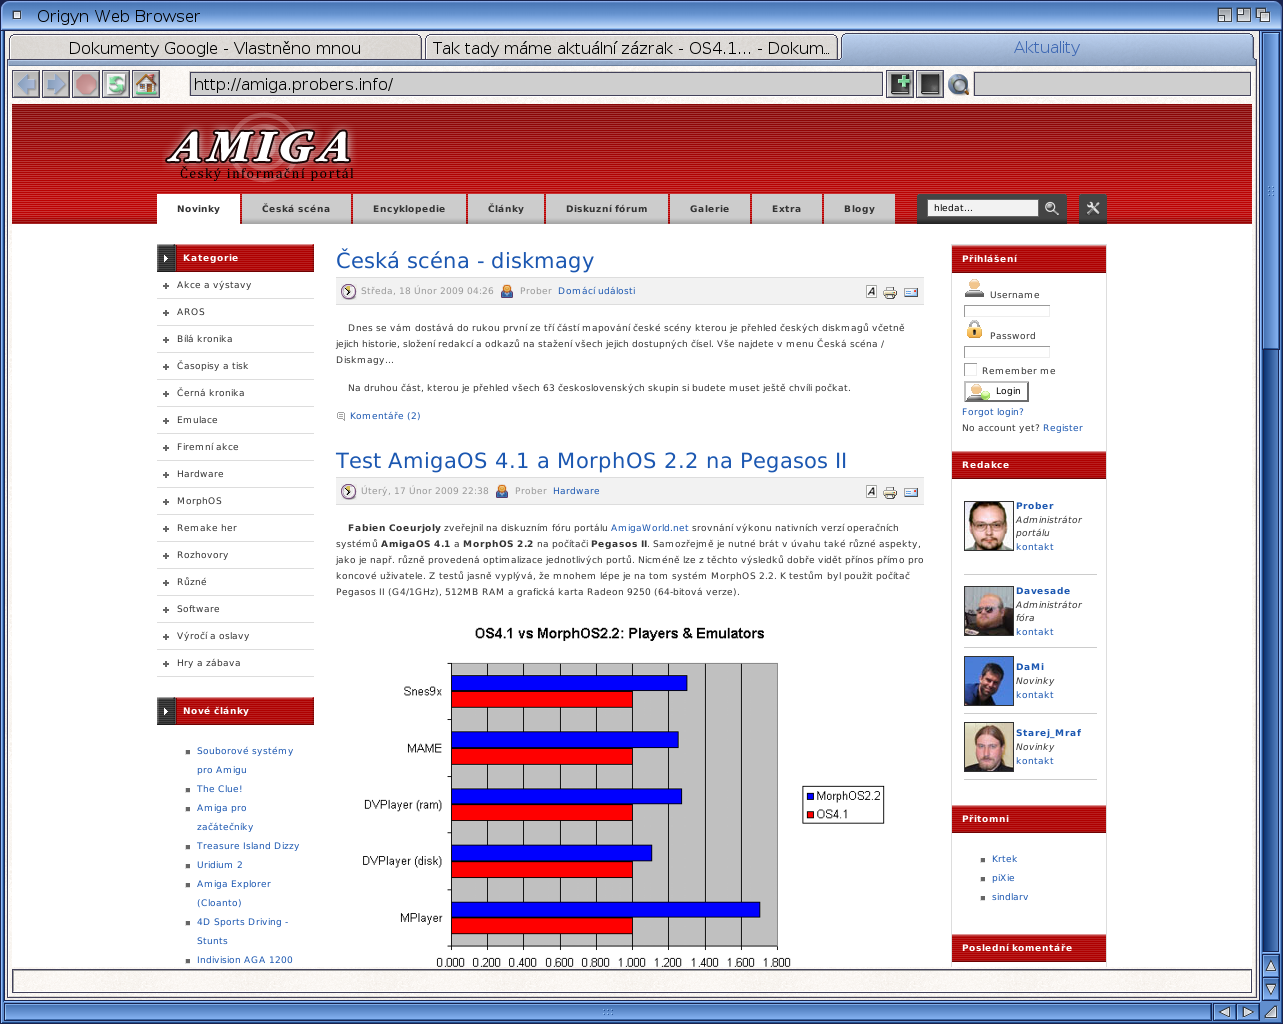Click the Kategorie panel header arrow
This screenshot has height=1024, width=1283.
point(166,258)
